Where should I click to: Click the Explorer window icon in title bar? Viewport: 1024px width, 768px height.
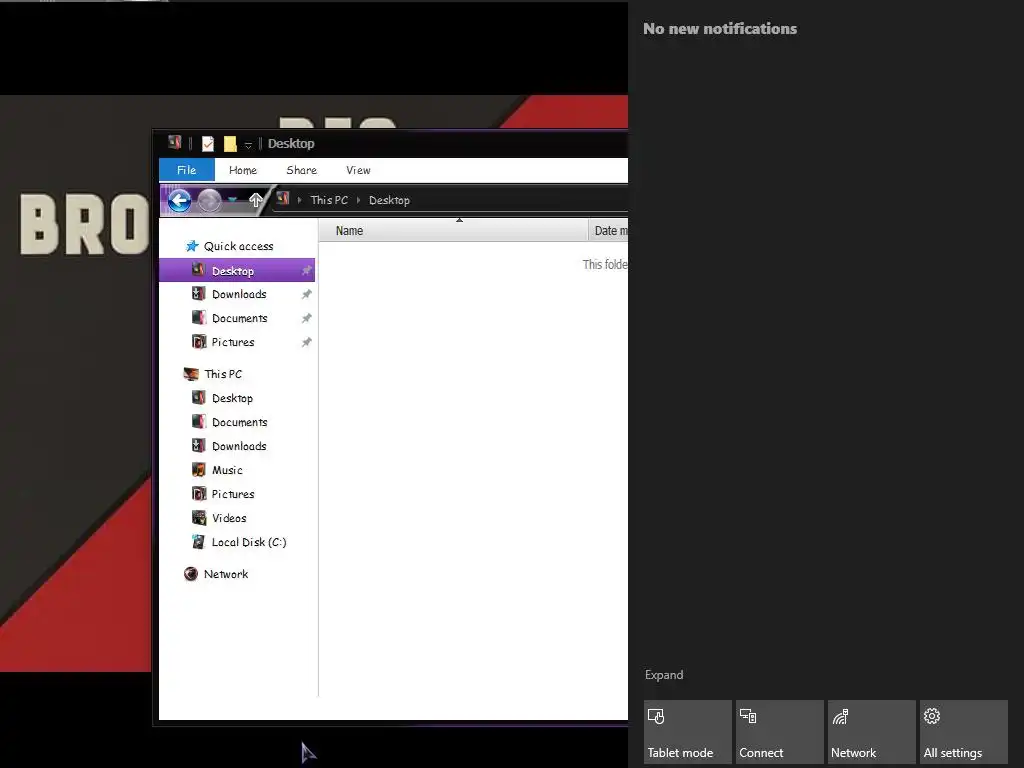[x=174, y=142]
